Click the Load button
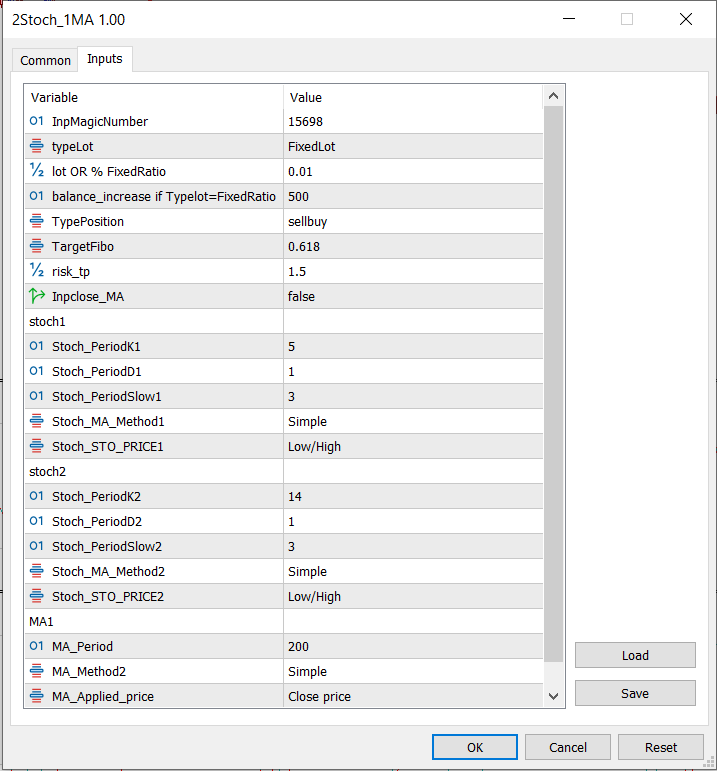This screenshot has width=717, height=771. pyautogui.click(x=635, y=655)
